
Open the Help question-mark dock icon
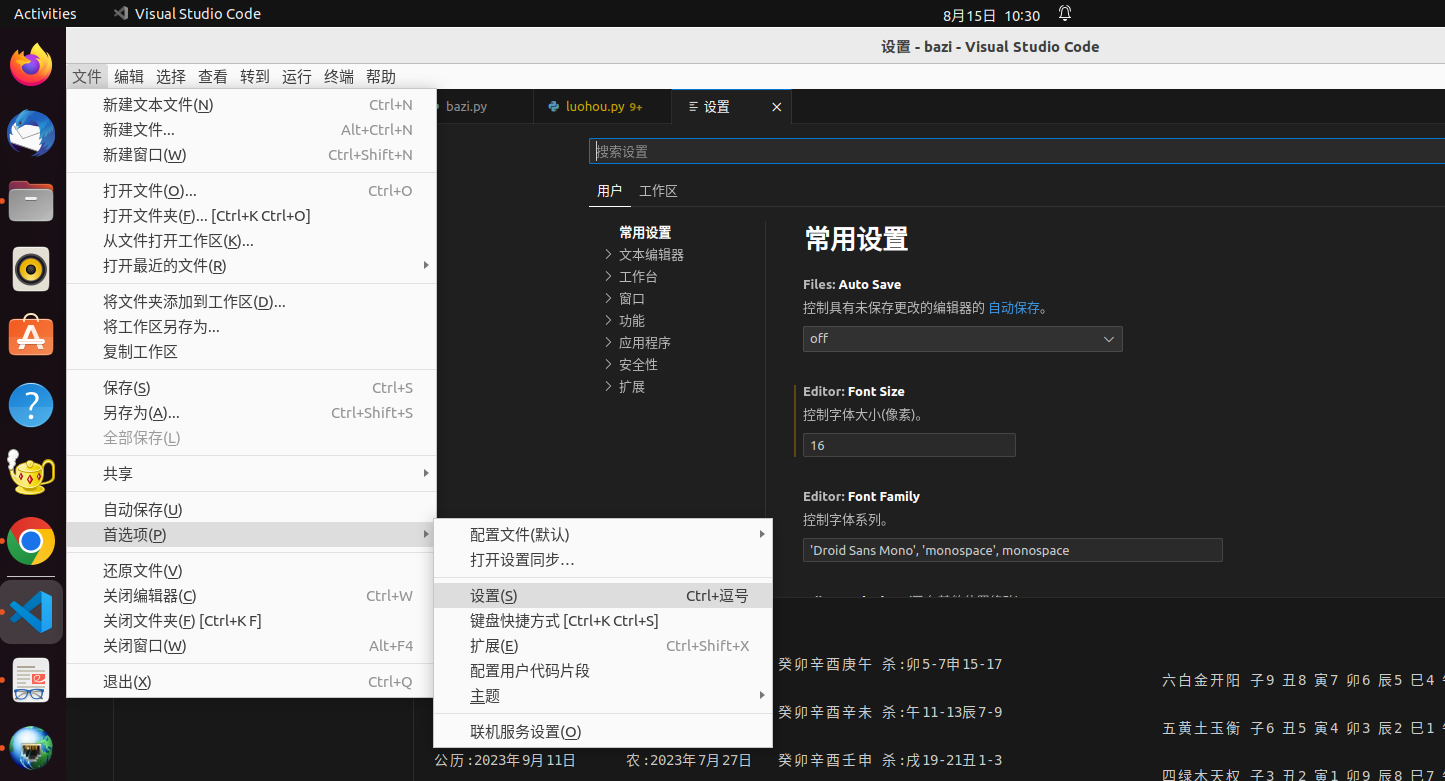31,405
